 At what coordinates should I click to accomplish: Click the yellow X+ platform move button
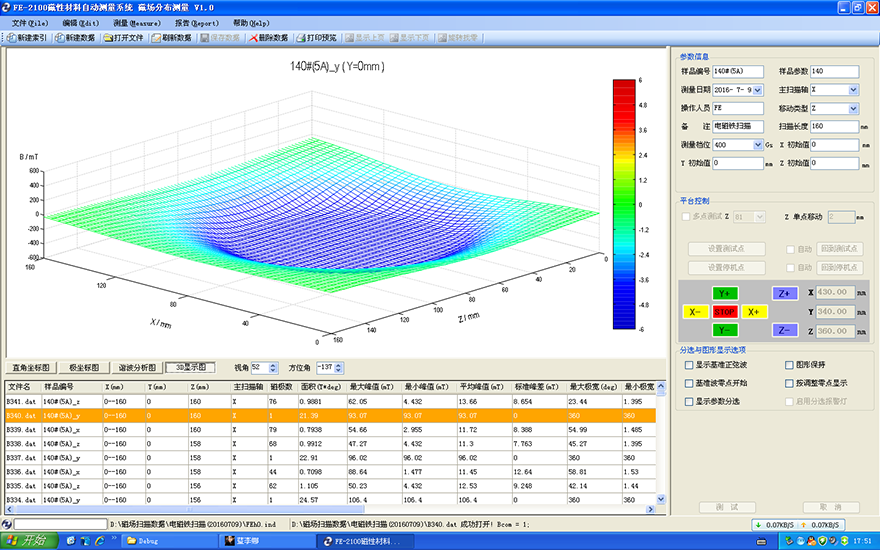(754, 312)
